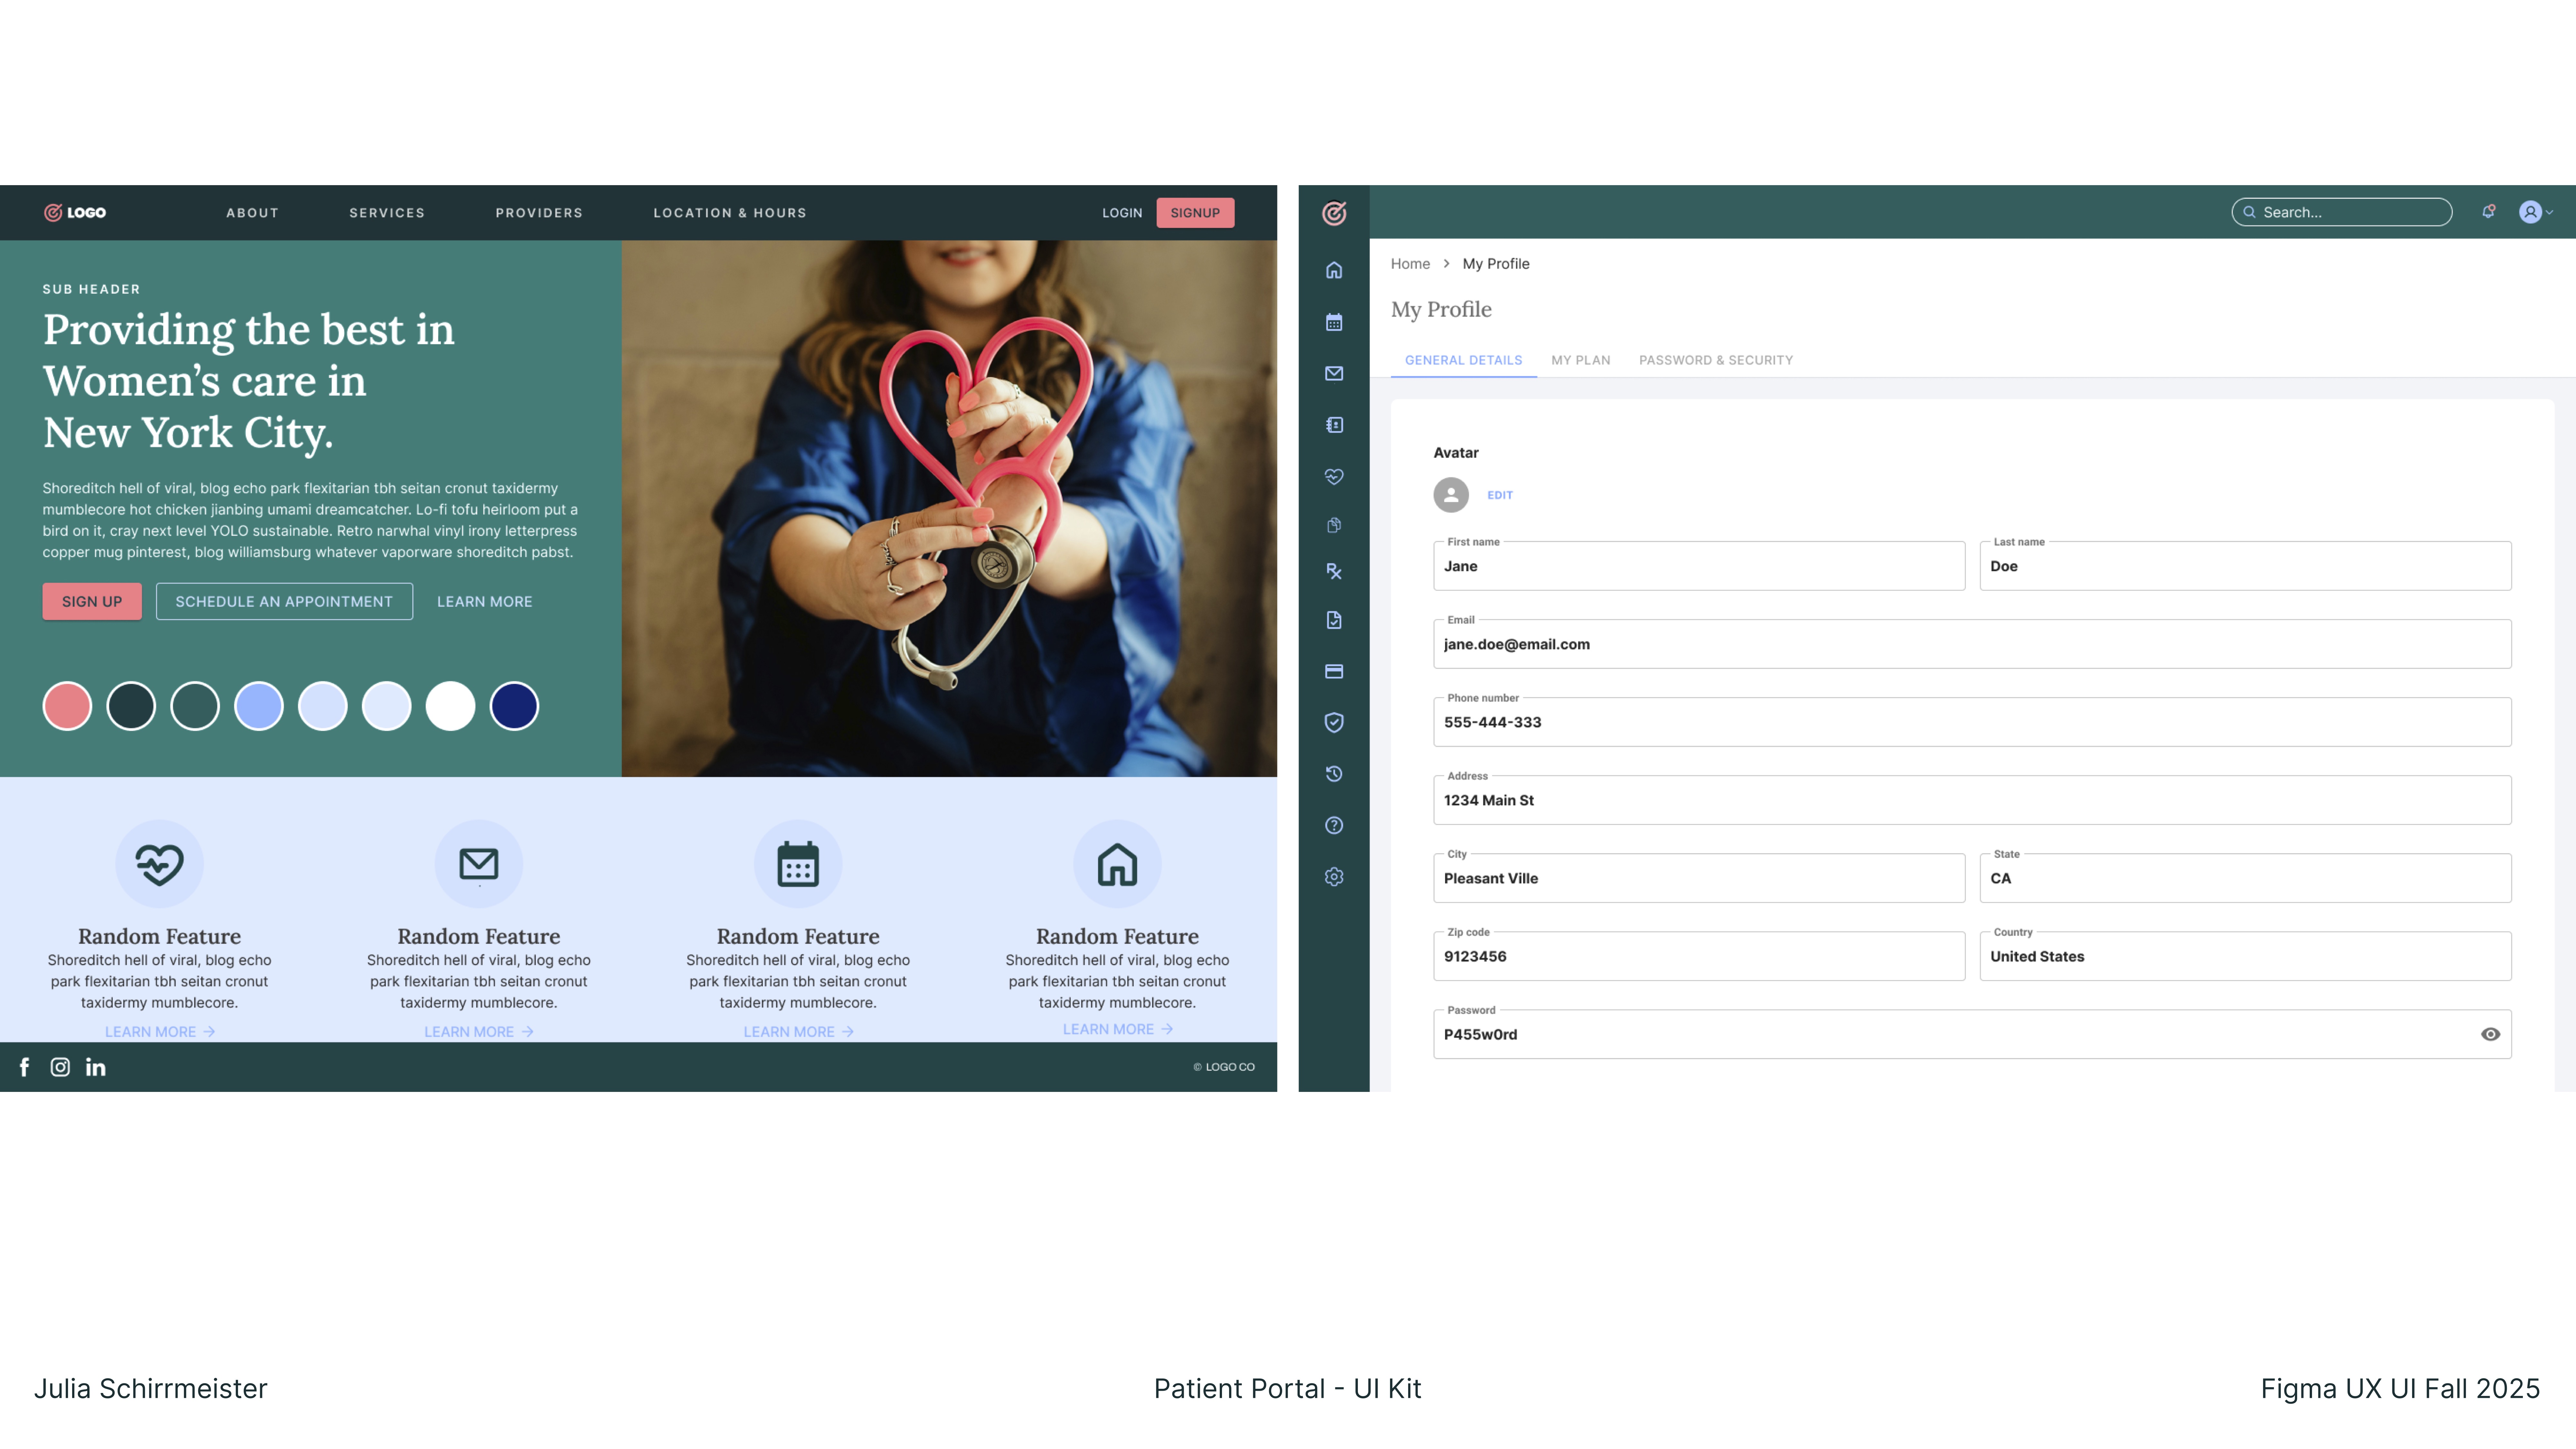Click the Country field with United States
The width and height of the screenshot is (2576, 1449).
(2245, 956)
